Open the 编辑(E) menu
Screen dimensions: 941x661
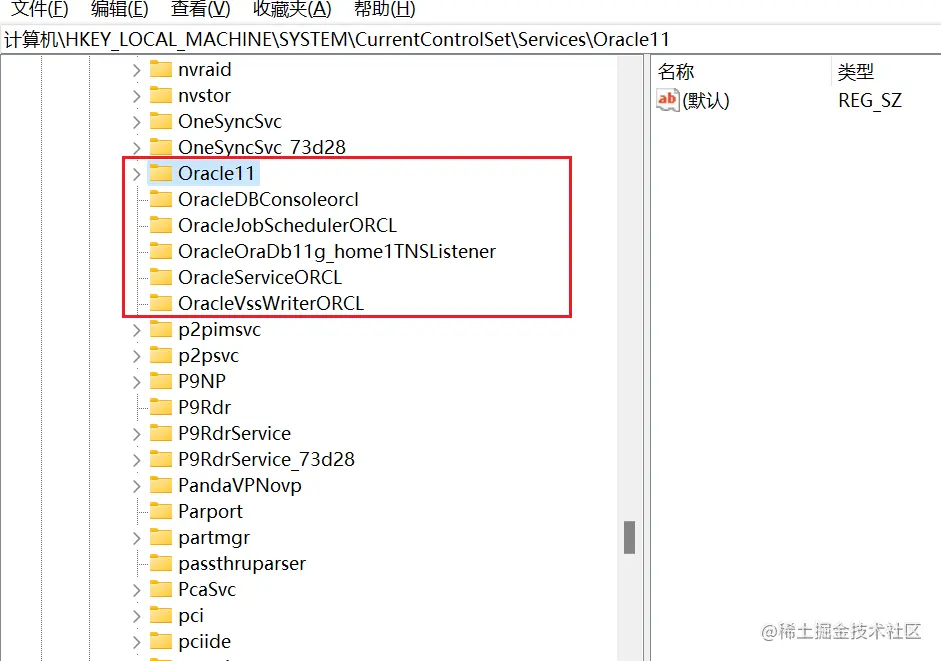click(119, 9)
